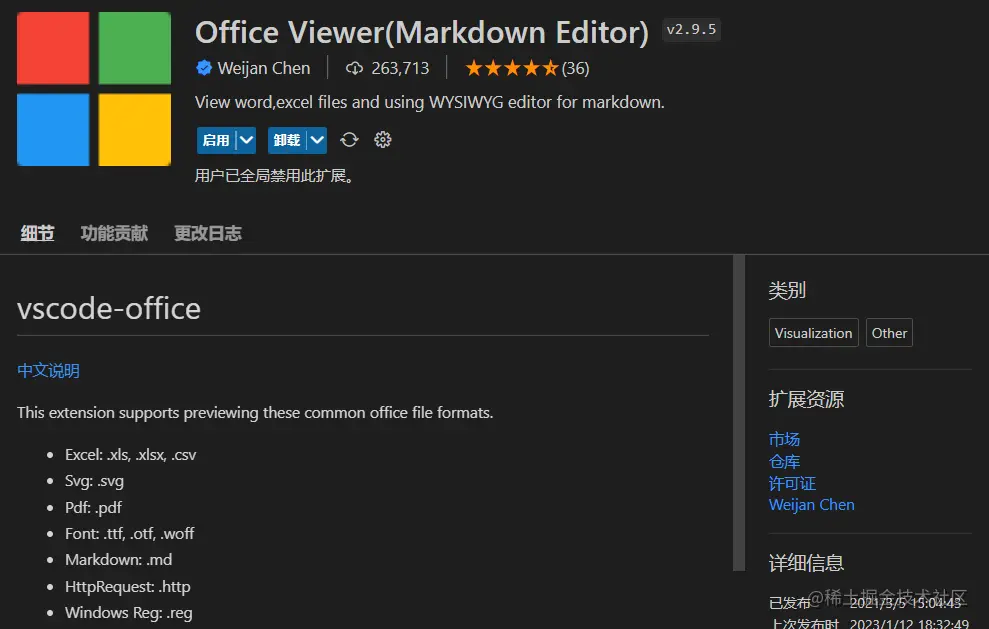This screenshot has height=629, width=989.
Task: Click the 启用 (Enable) button
Action: (x=216, y=140)
